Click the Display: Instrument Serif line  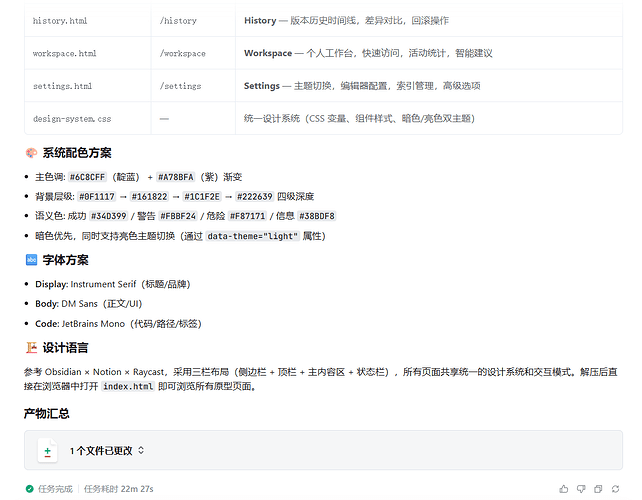(113, 284)
